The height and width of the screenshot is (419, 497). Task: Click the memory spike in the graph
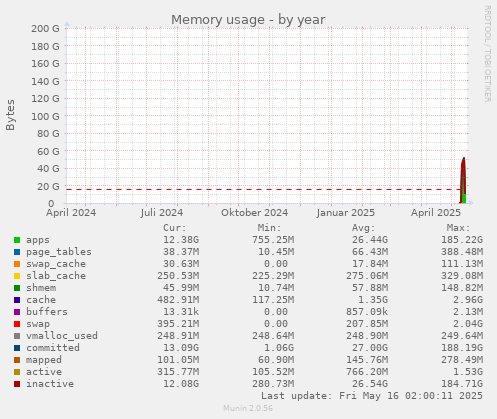463,180
